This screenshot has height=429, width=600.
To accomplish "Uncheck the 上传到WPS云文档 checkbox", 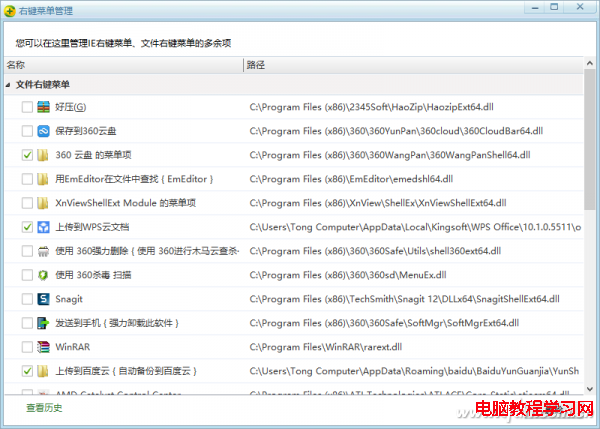I will pyautogui.click(x=27, y=227).
